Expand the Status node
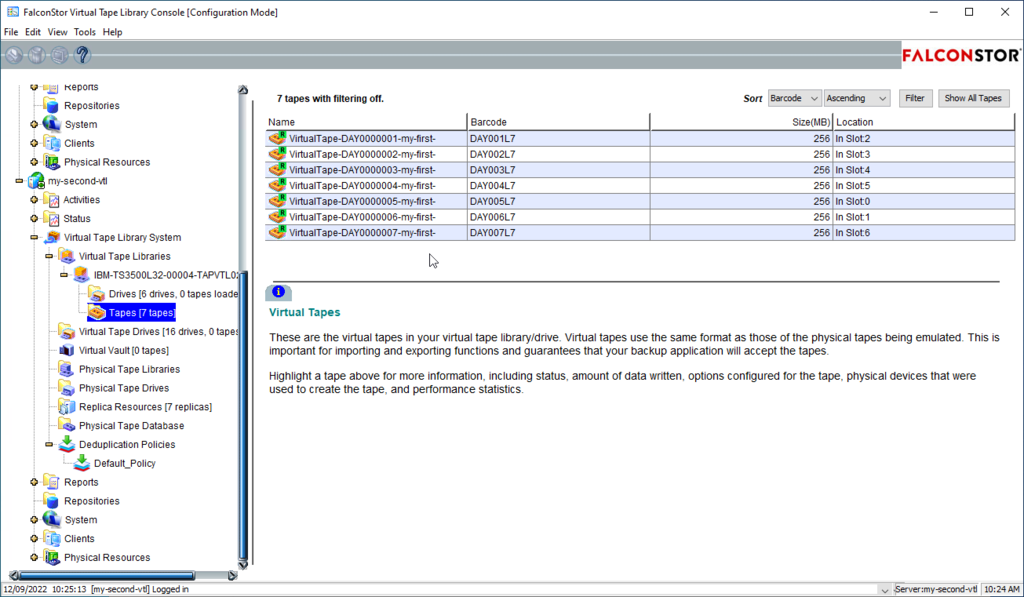 (x=34, y=219)
